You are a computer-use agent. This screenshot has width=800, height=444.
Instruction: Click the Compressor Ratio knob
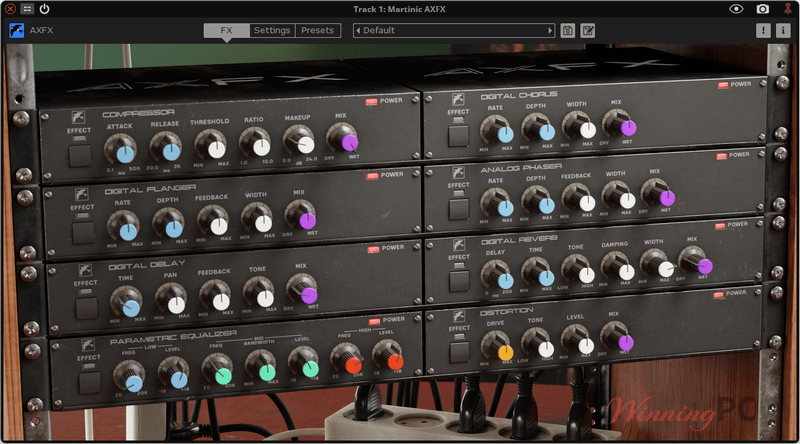click(x=255, y=142)
